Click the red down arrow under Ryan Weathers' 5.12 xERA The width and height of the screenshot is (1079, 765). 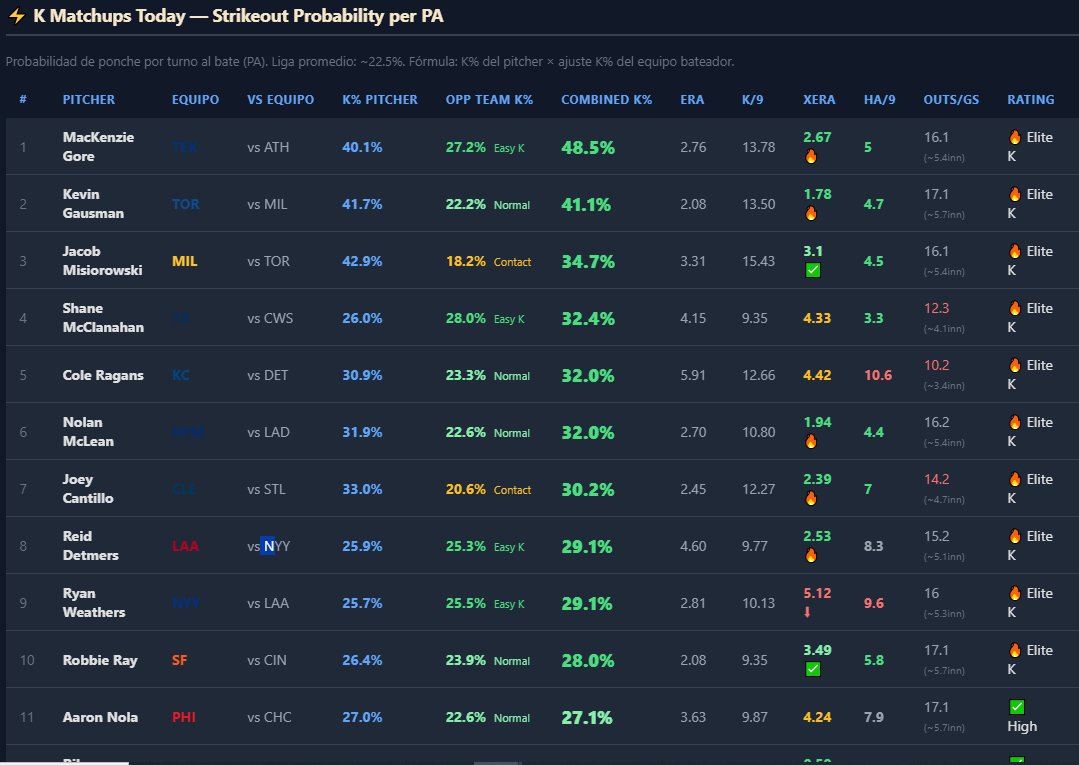pos(808,612)
